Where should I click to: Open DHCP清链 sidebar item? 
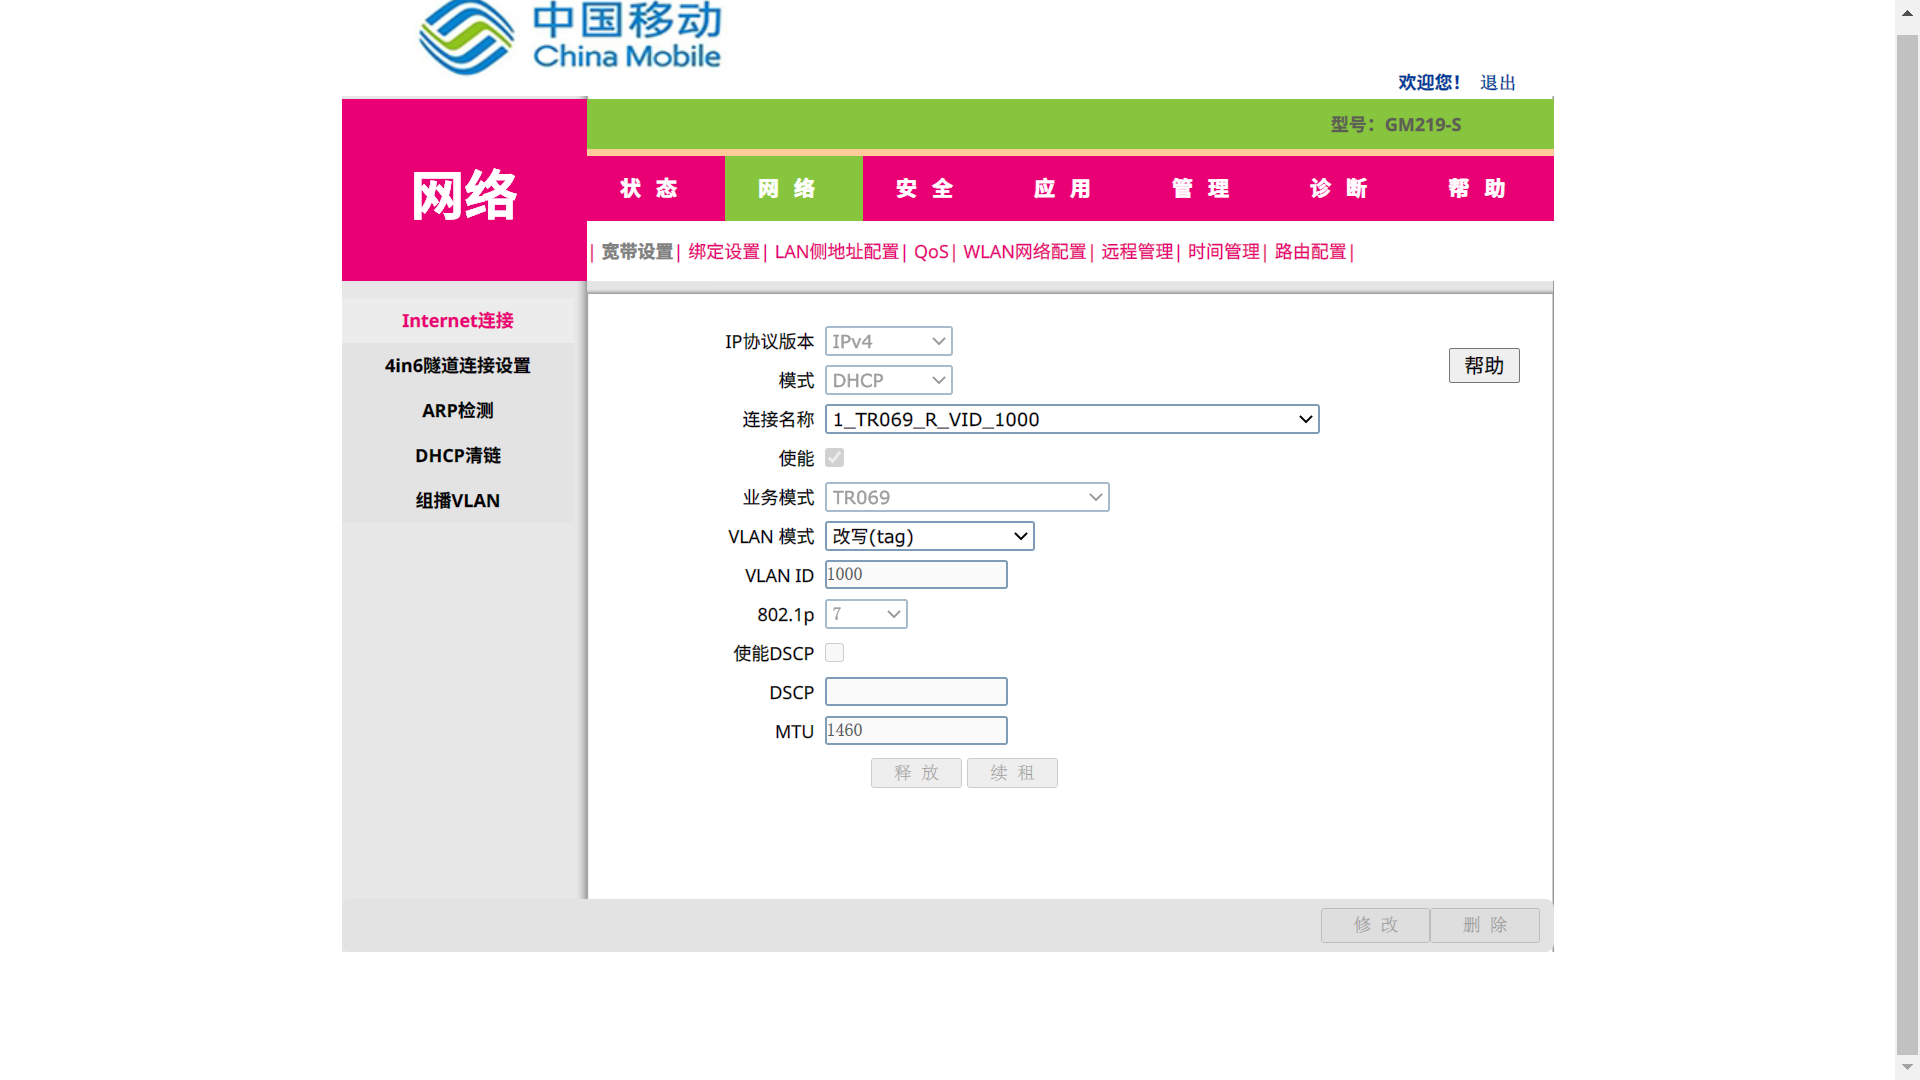(458, 455)
